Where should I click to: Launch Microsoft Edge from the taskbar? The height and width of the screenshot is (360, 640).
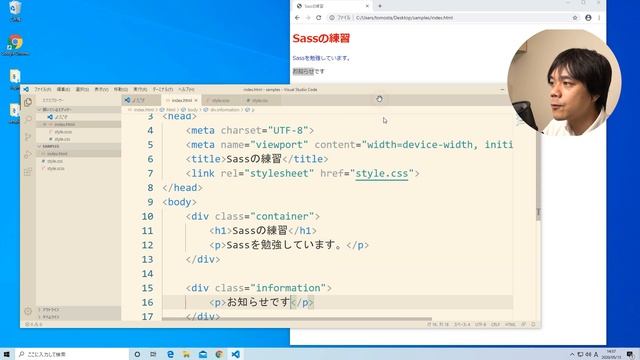170,354
